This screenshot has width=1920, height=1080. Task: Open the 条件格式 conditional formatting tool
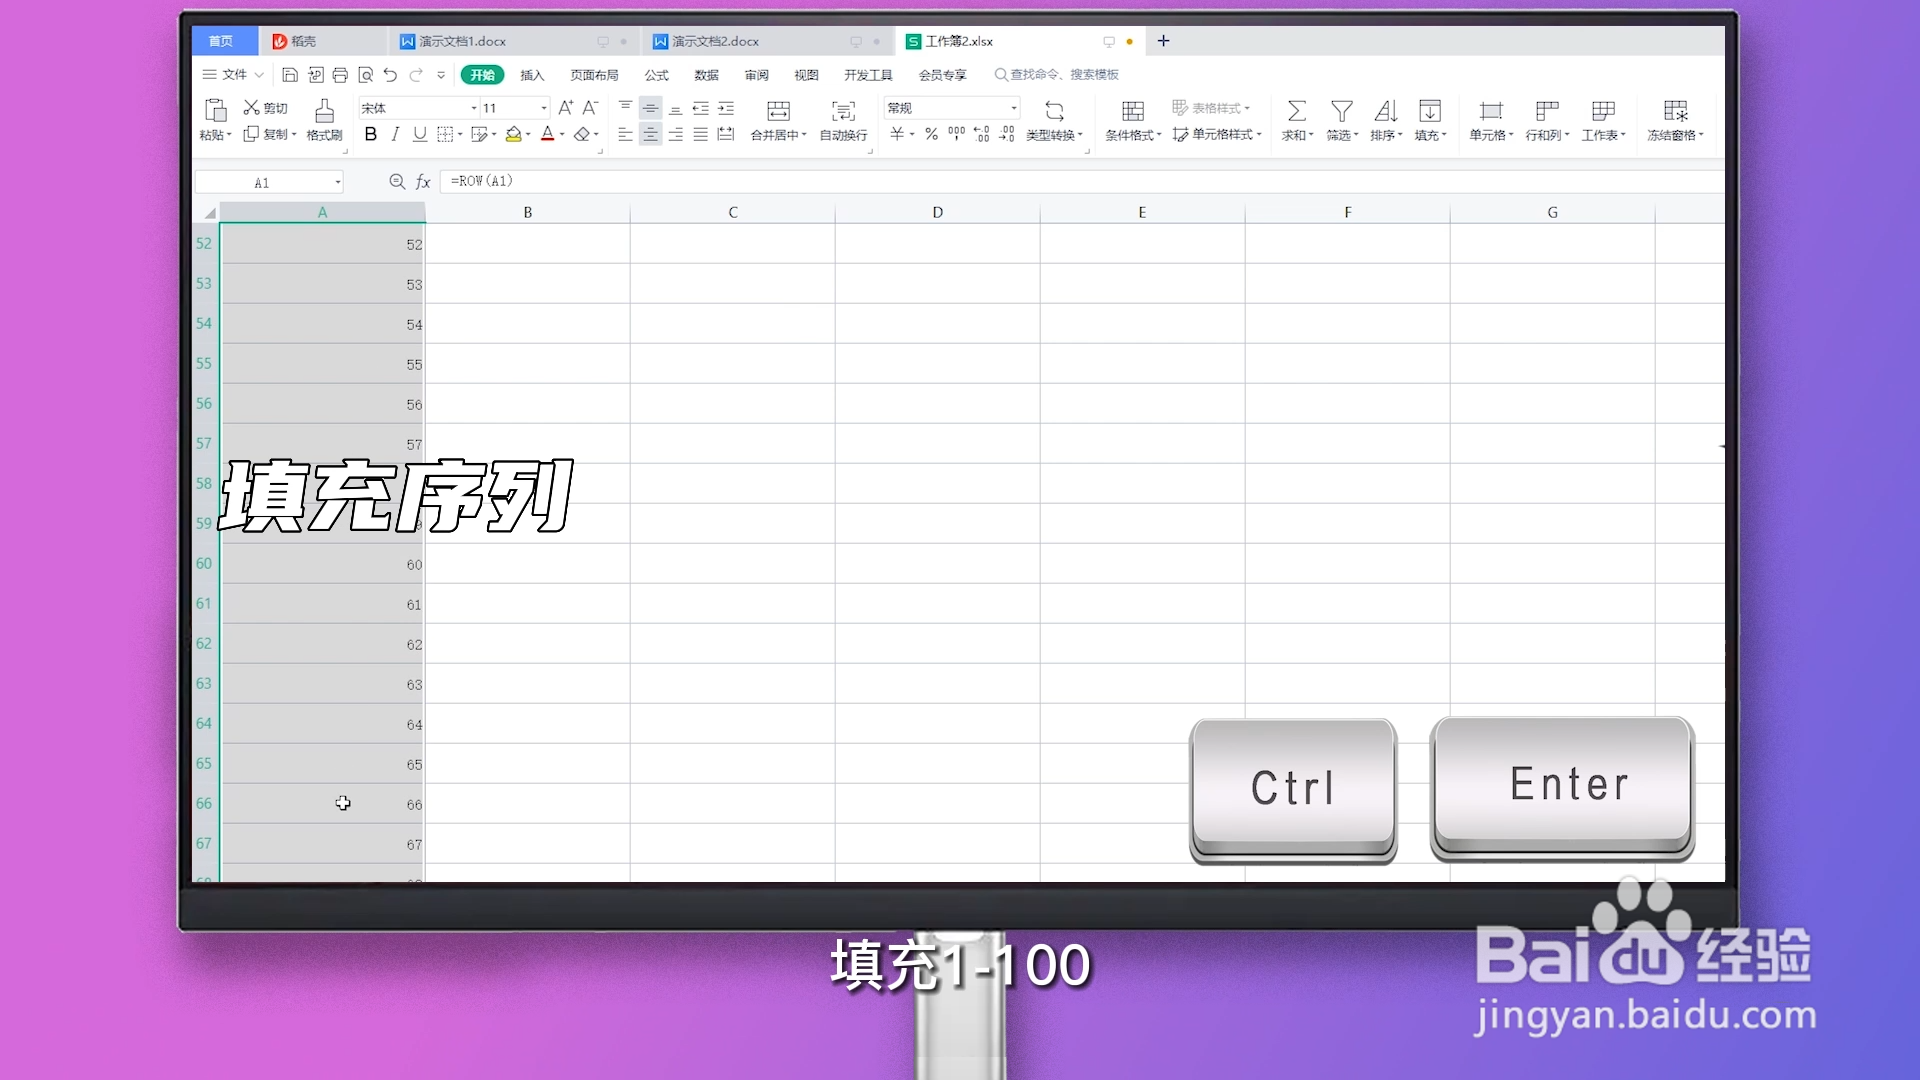(1131, 120)
